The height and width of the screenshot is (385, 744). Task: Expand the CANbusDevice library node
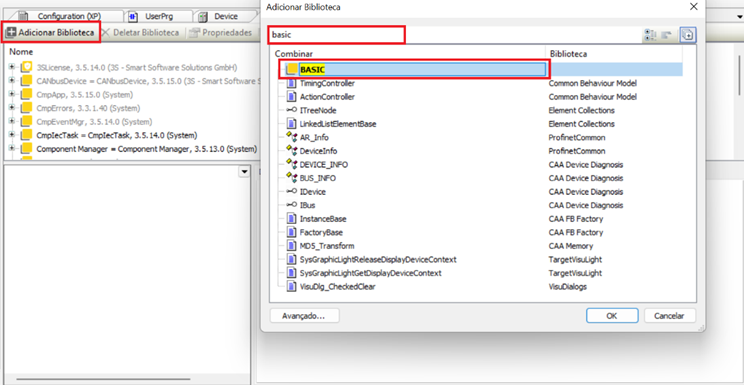[x=11, y=81]
